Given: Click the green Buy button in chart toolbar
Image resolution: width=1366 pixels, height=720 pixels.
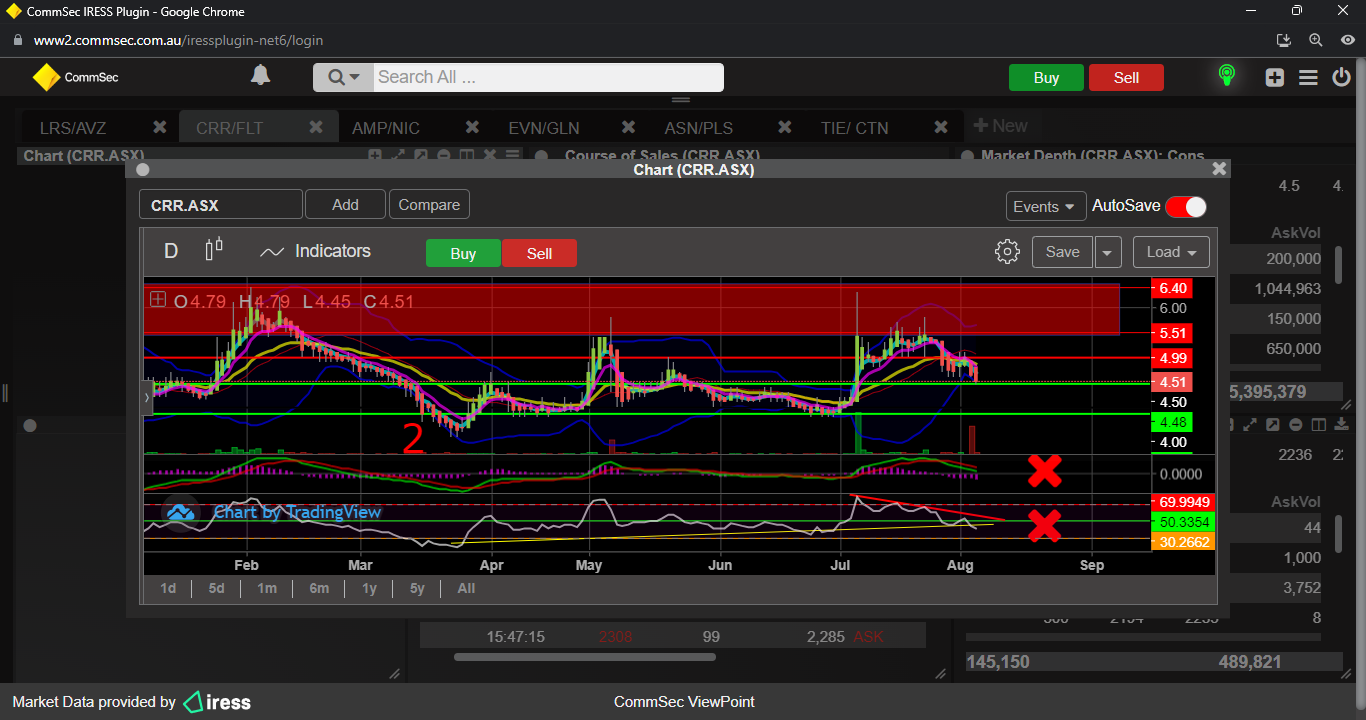Looking at the screenshot, I should click(463, 253).
